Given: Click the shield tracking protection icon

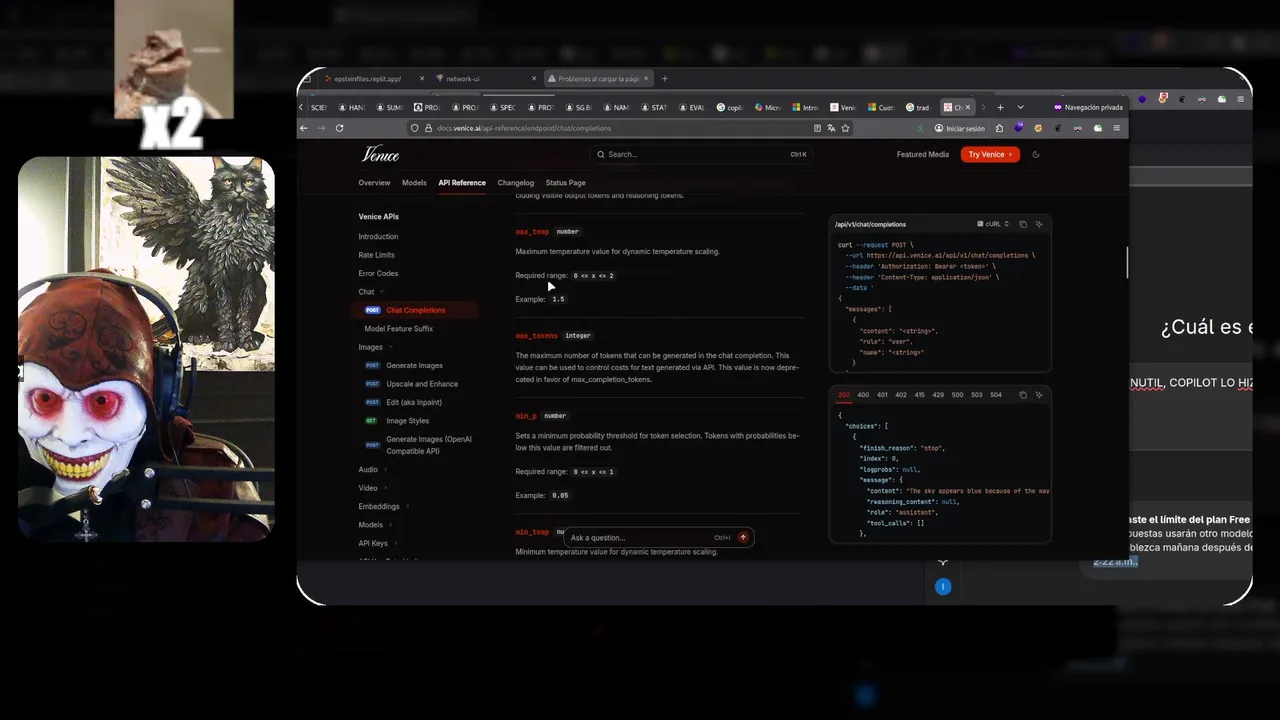Looking at the screenshot, I should 414,128.
